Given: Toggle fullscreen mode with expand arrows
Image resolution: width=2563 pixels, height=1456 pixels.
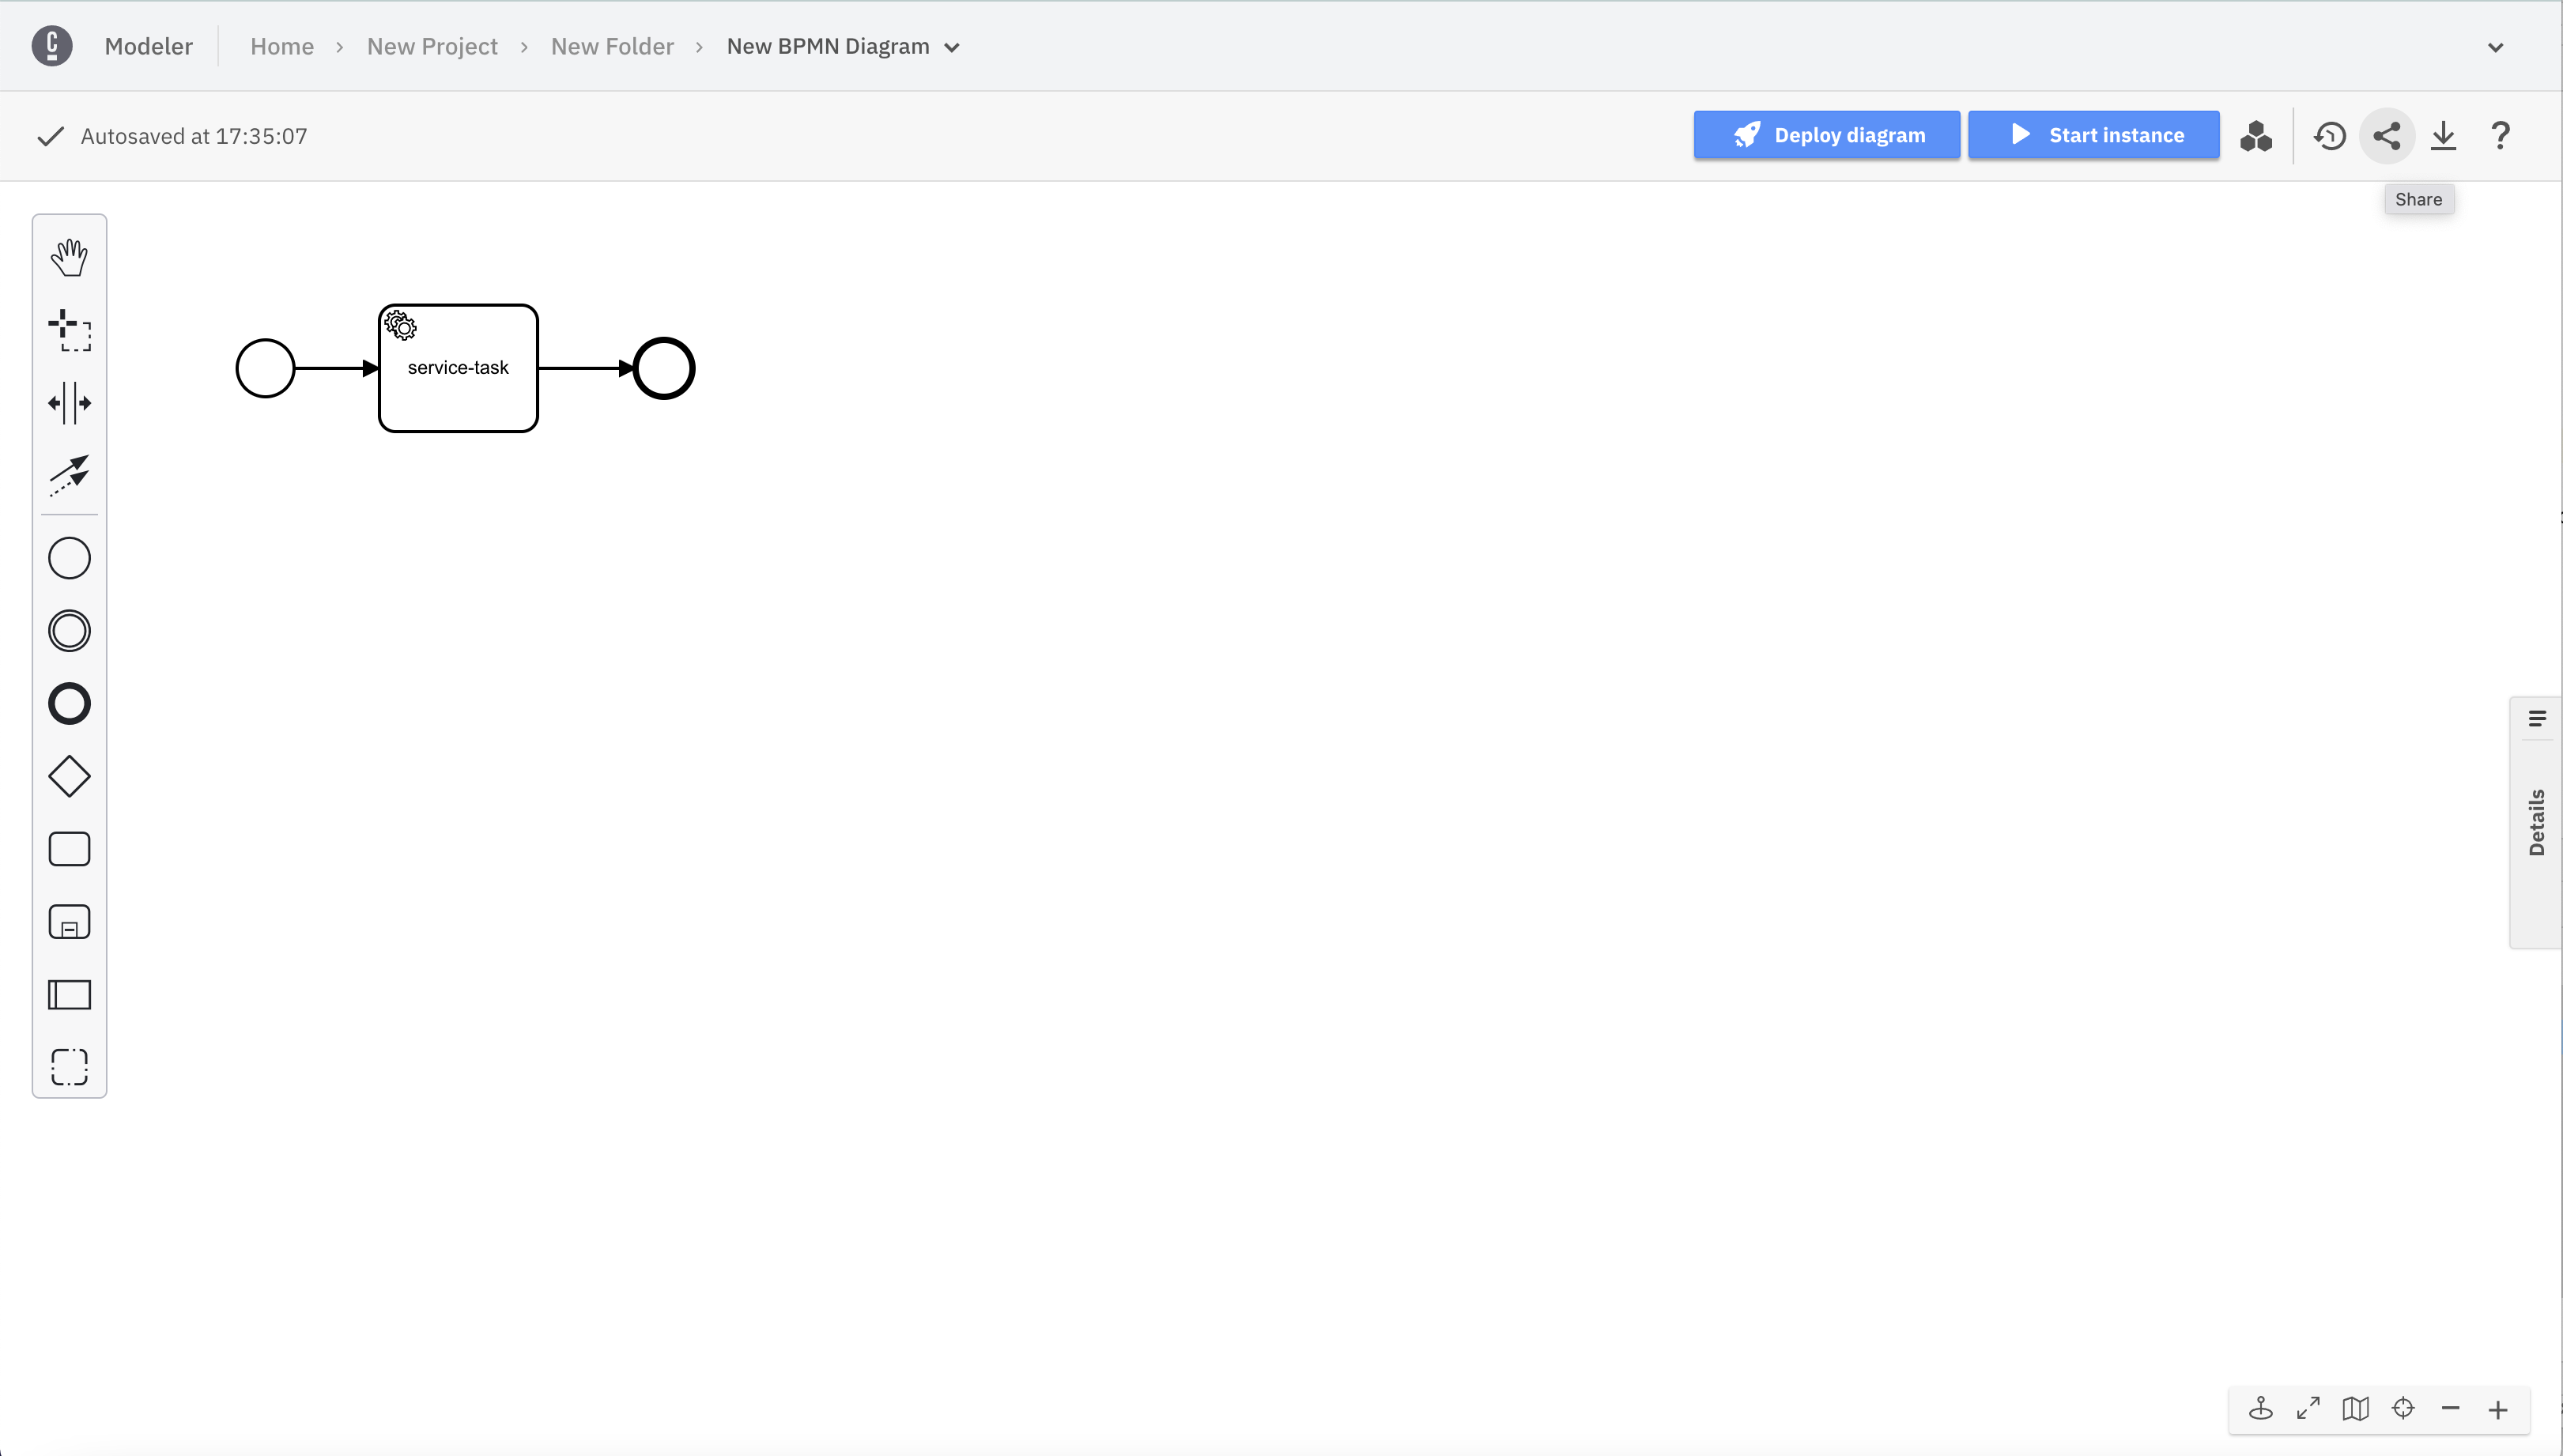Looking at the screenshot, I should point(2308,1409).
